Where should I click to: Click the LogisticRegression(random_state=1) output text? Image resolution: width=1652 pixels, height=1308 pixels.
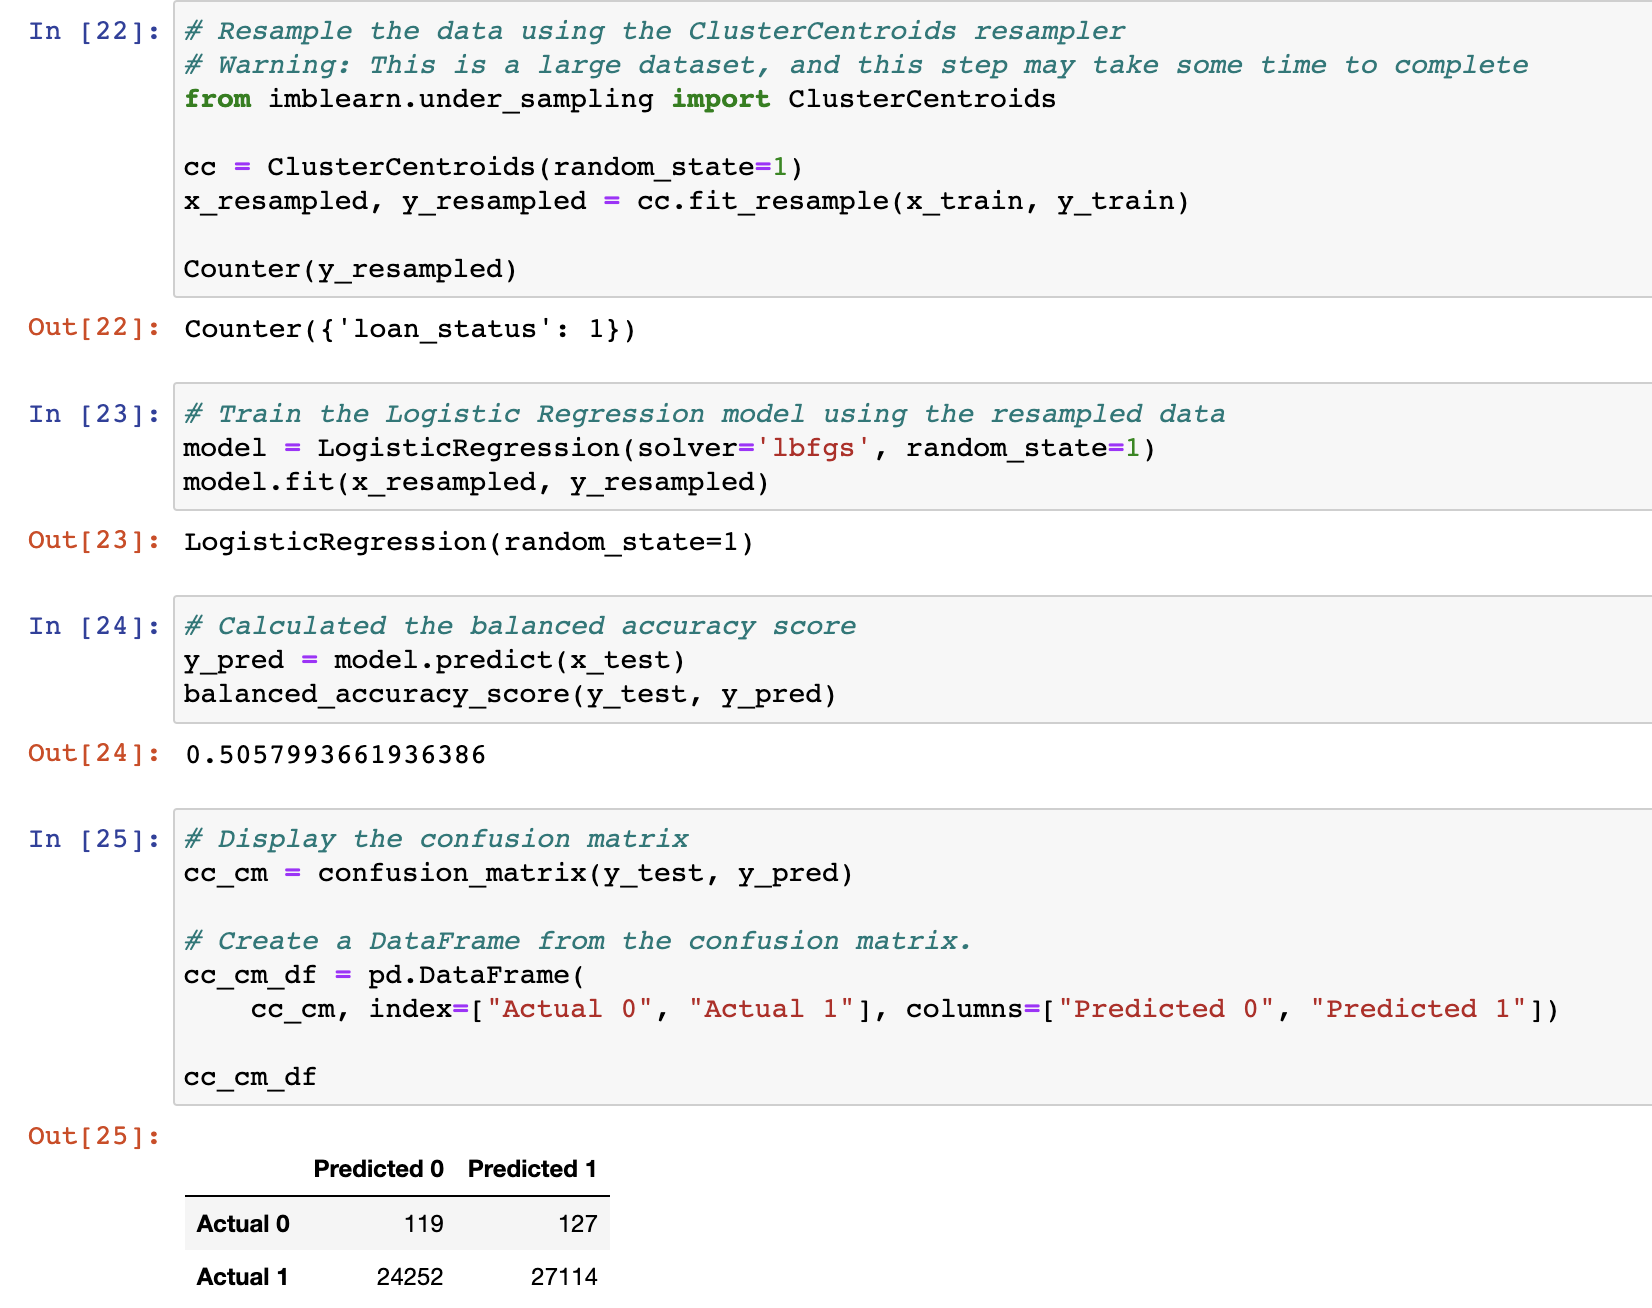[x=469, y=542]
